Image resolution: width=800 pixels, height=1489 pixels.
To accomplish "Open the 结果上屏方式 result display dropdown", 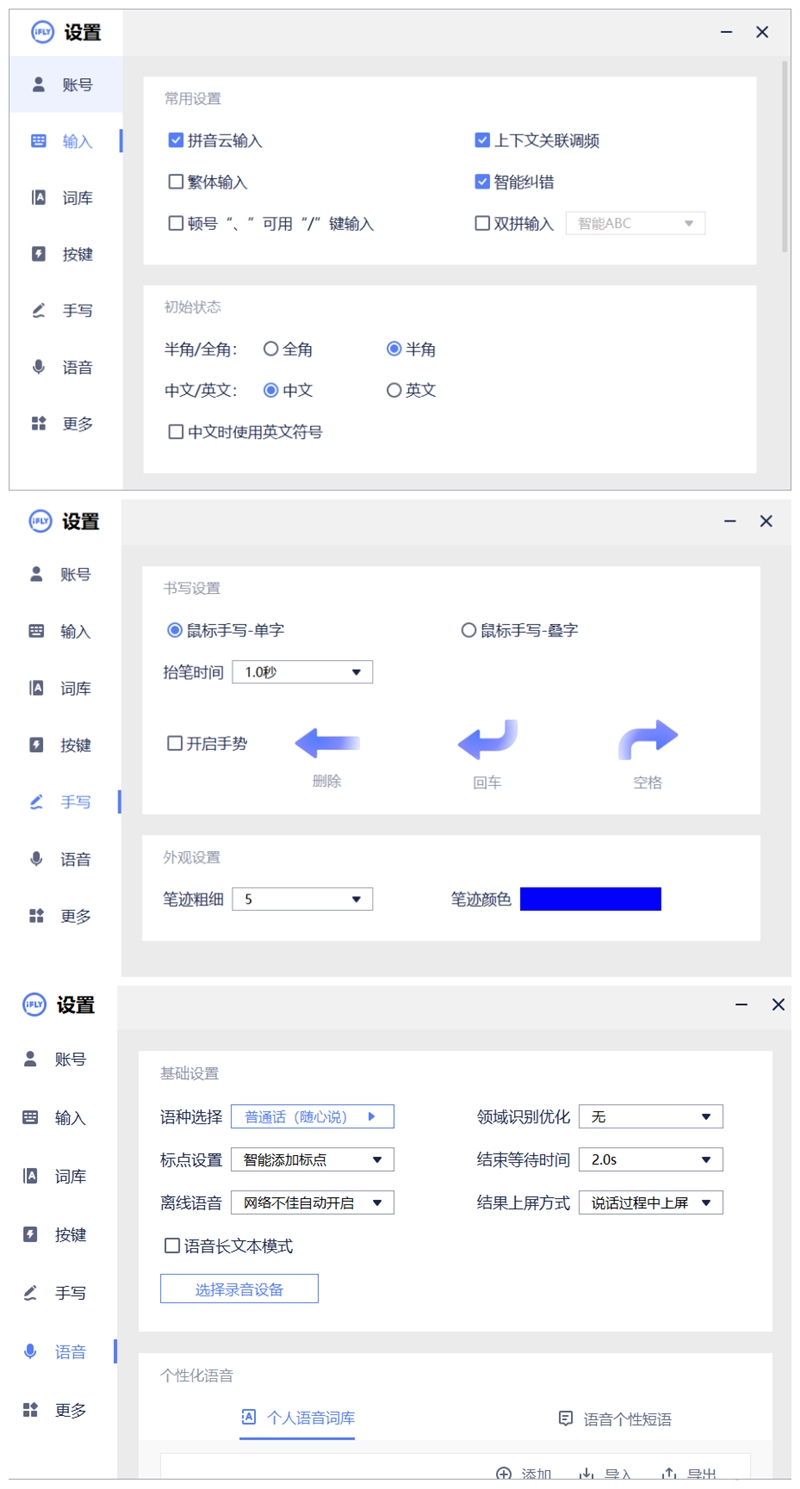I will point(650,1202).
